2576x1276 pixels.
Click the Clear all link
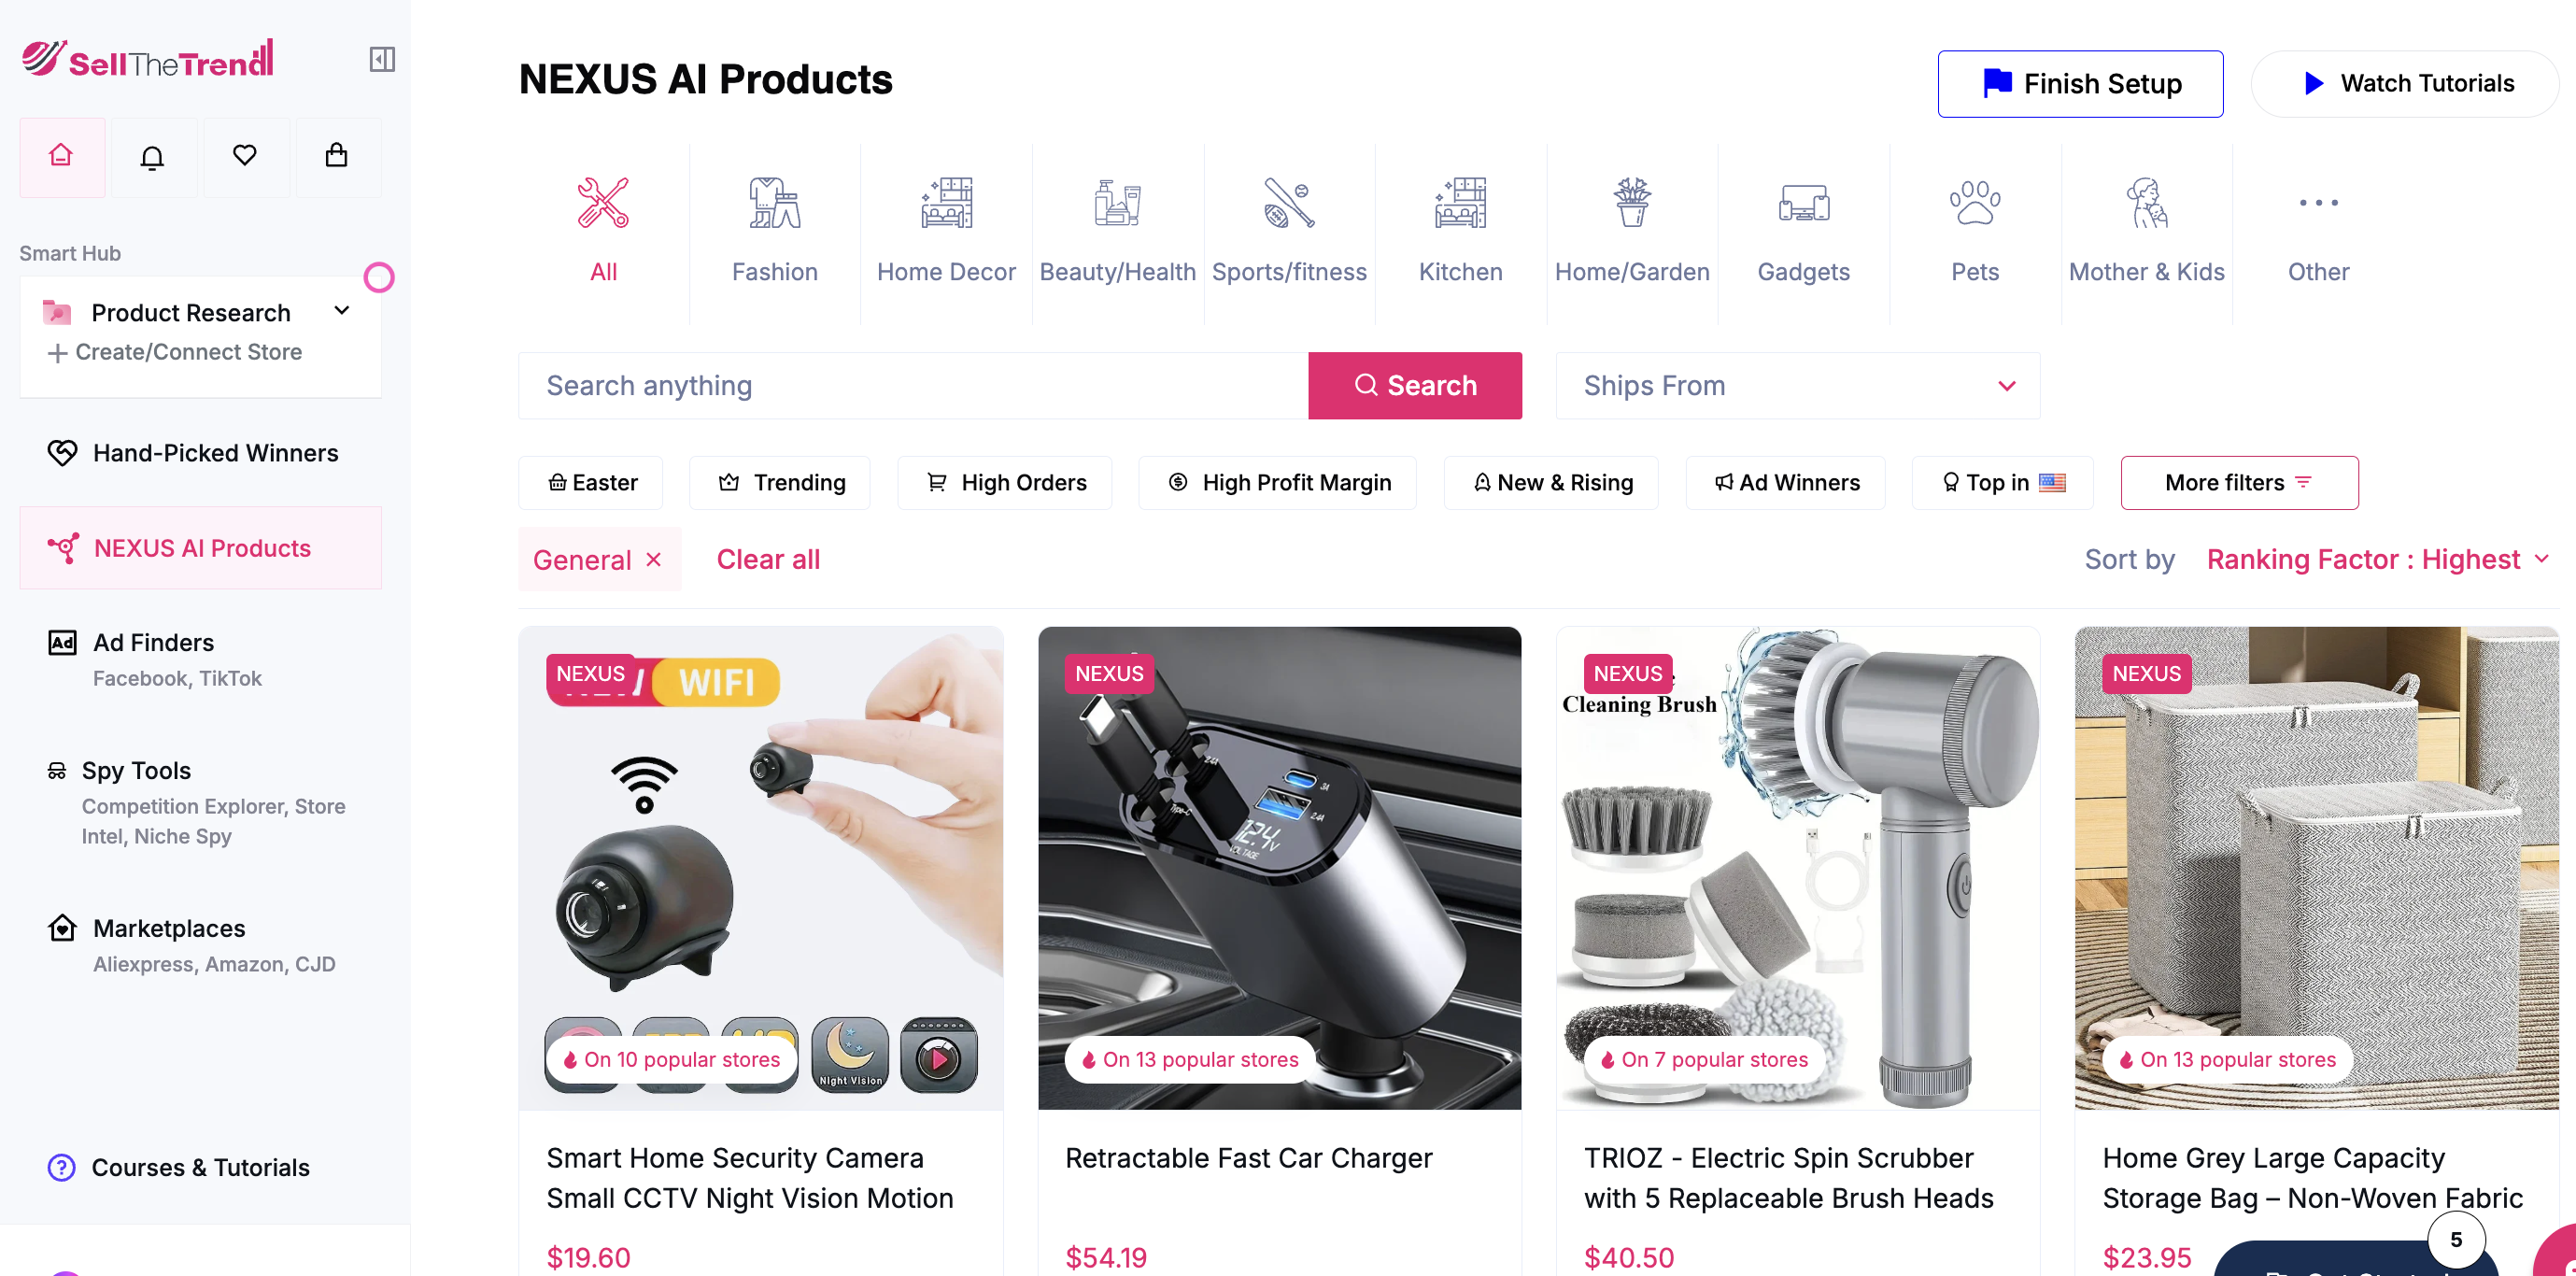coord(767,559)
